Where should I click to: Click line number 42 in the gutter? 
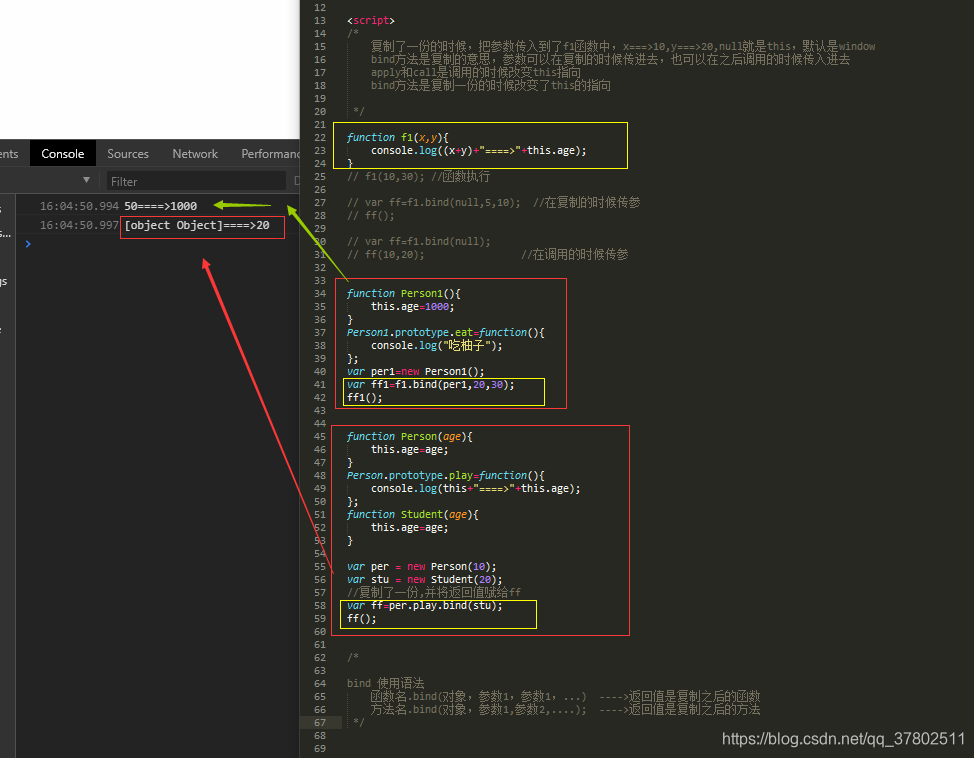[320, 397]
